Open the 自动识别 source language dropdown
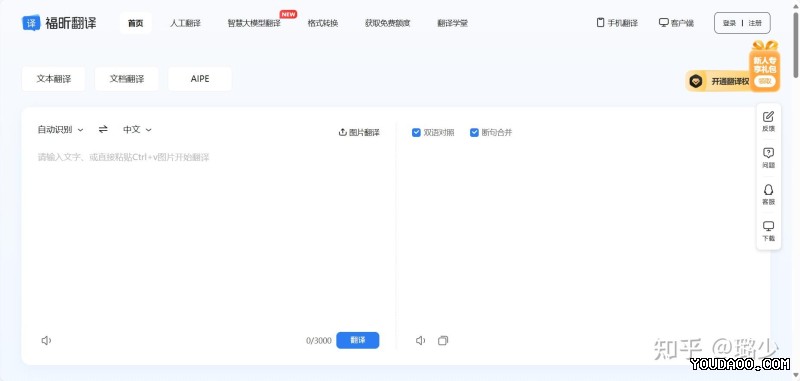 (60, 130)
